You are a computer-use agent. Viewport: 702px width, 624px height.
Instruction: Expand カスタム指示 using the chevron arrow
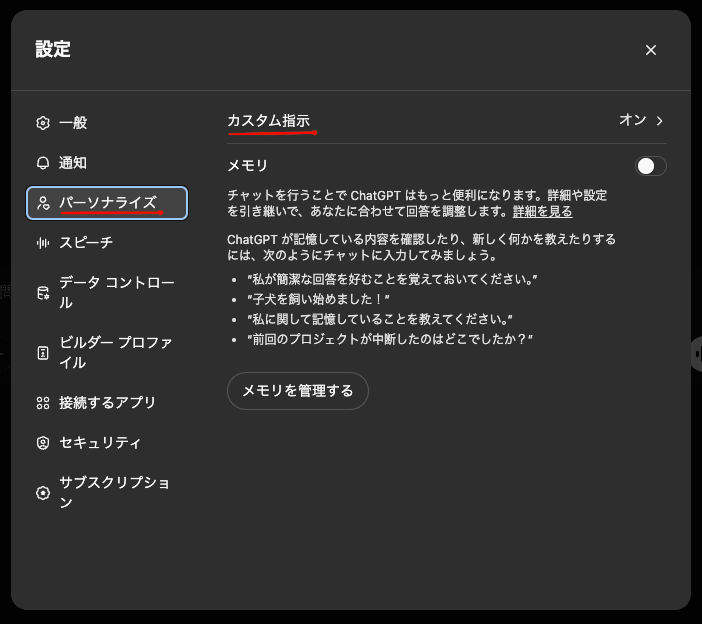click(659, 121)
